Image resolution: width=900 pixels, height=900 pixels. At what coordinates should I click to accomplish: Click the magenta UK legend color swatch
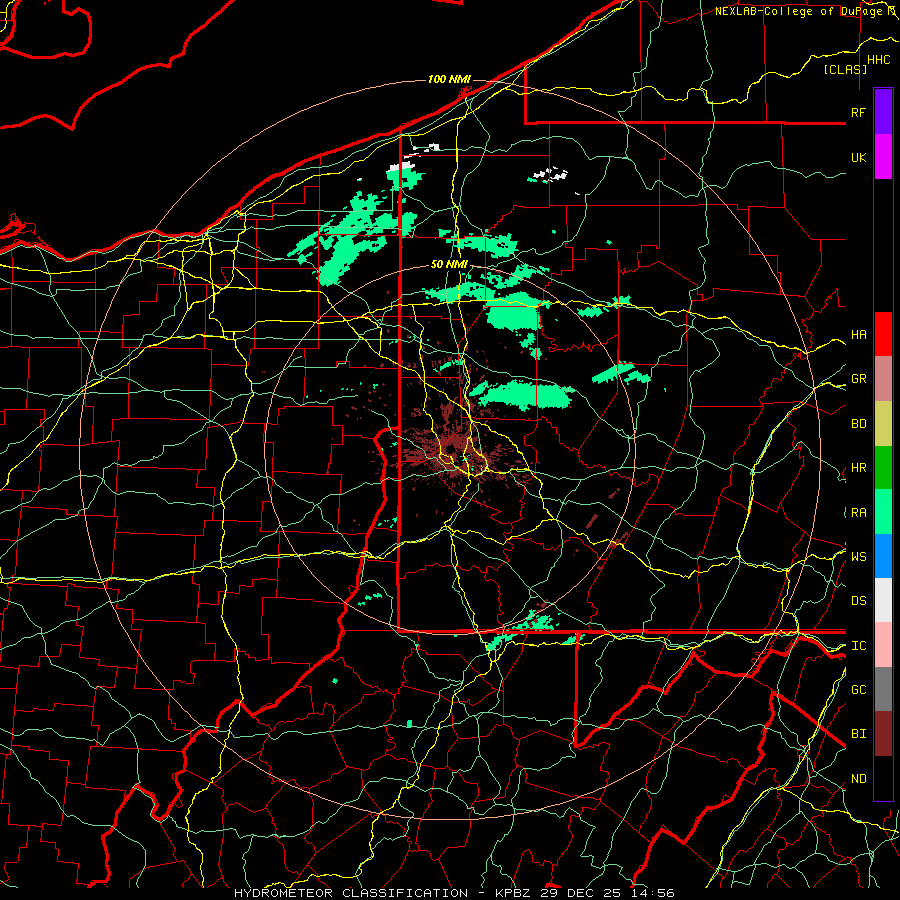point(883,157)
